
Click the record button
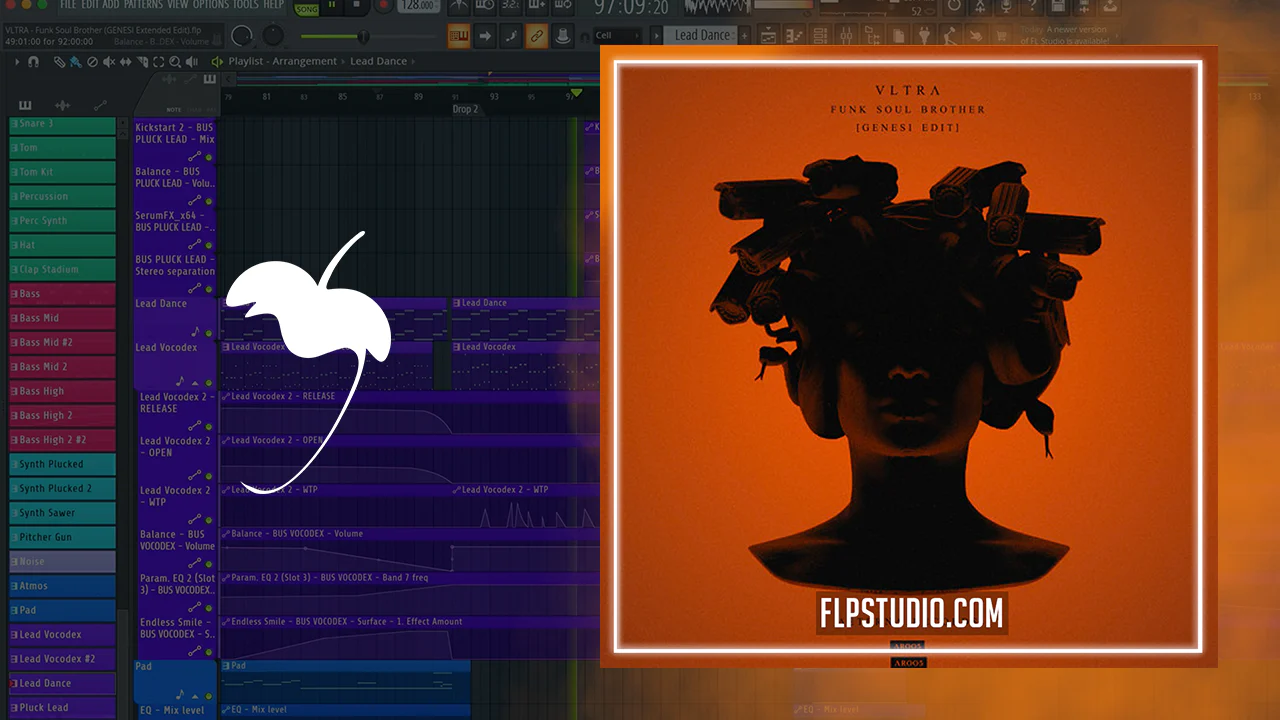[x=381, y=7]
